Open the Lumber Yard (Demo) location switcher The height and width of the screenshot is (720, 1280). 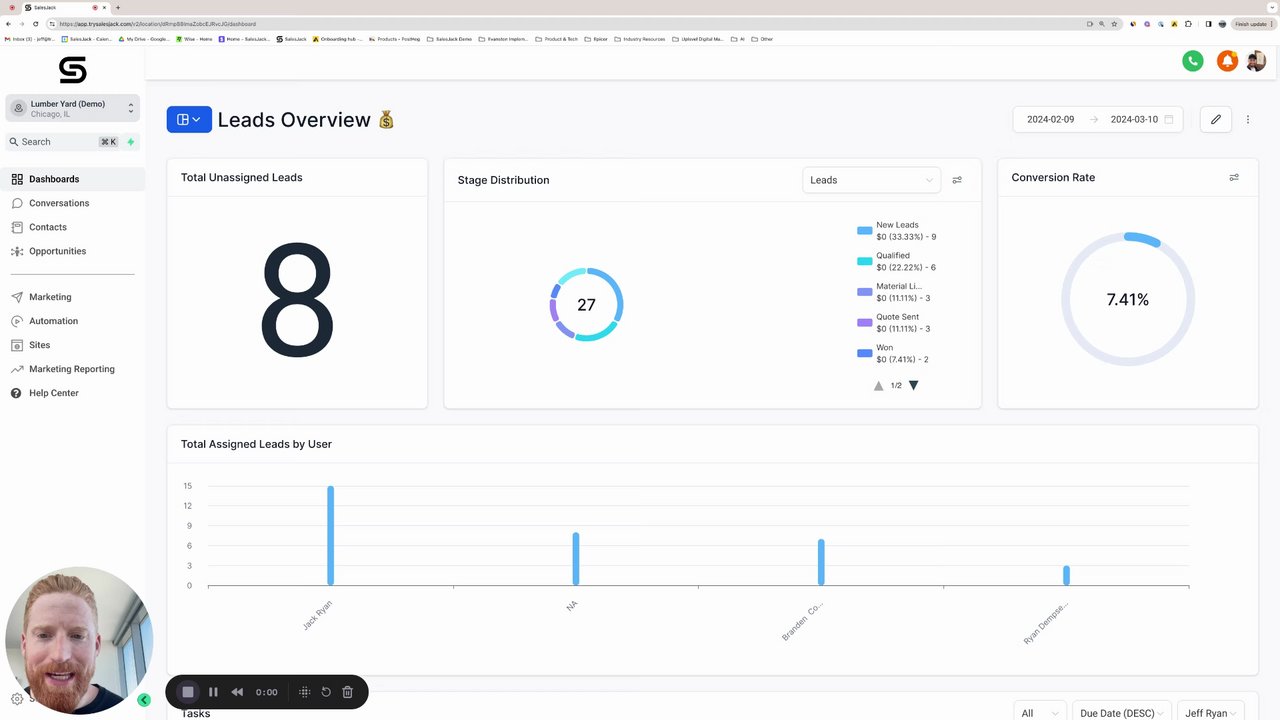73,108
